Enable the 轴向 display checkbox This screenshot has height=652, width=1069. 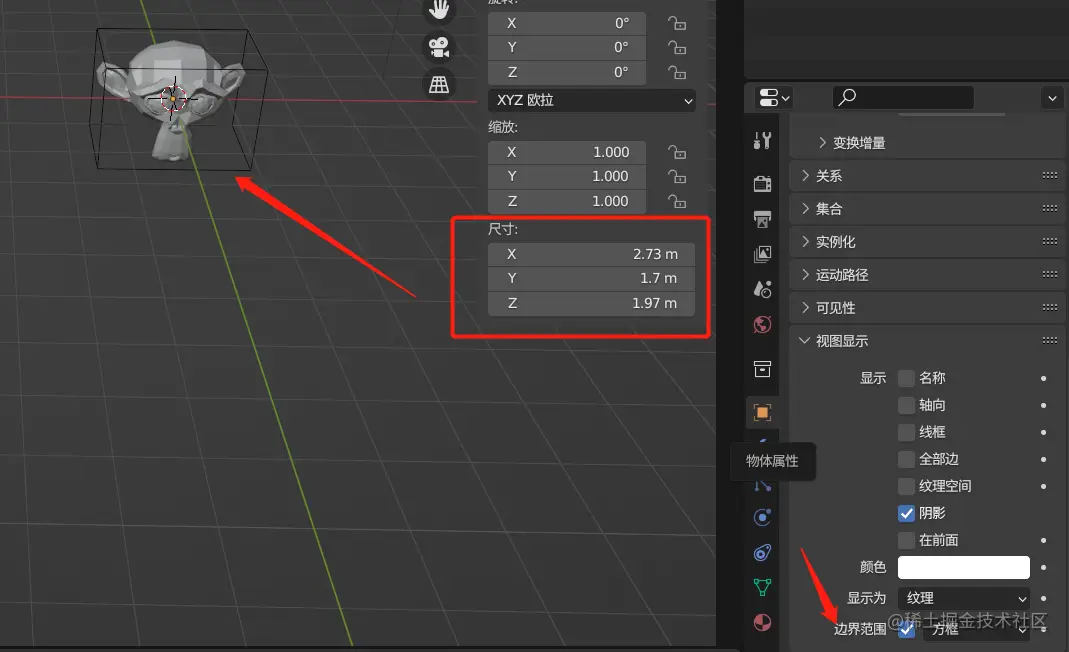coord(906,405)
